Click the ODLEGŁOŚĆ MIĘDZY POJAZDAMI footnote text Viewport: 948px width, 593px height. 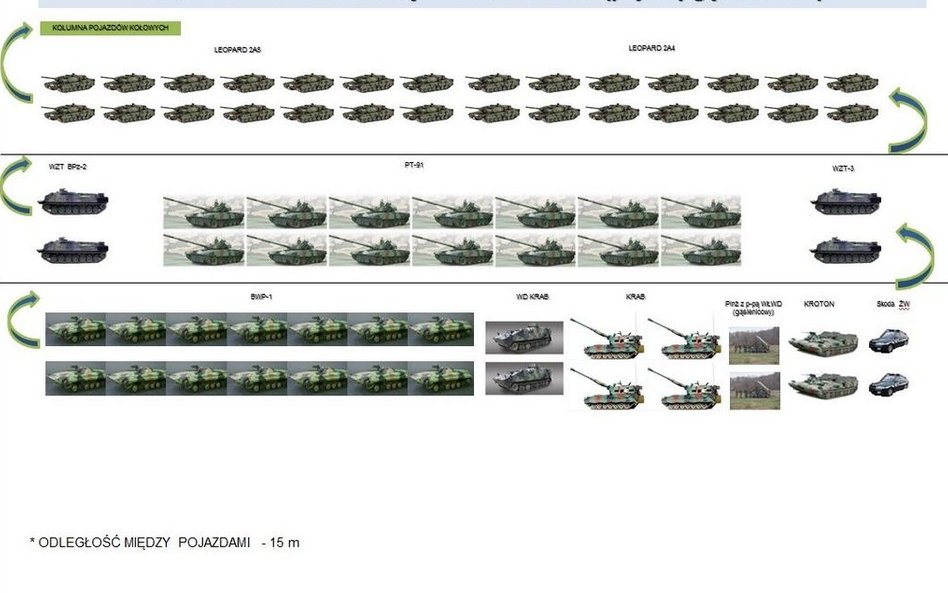[165, 543]
